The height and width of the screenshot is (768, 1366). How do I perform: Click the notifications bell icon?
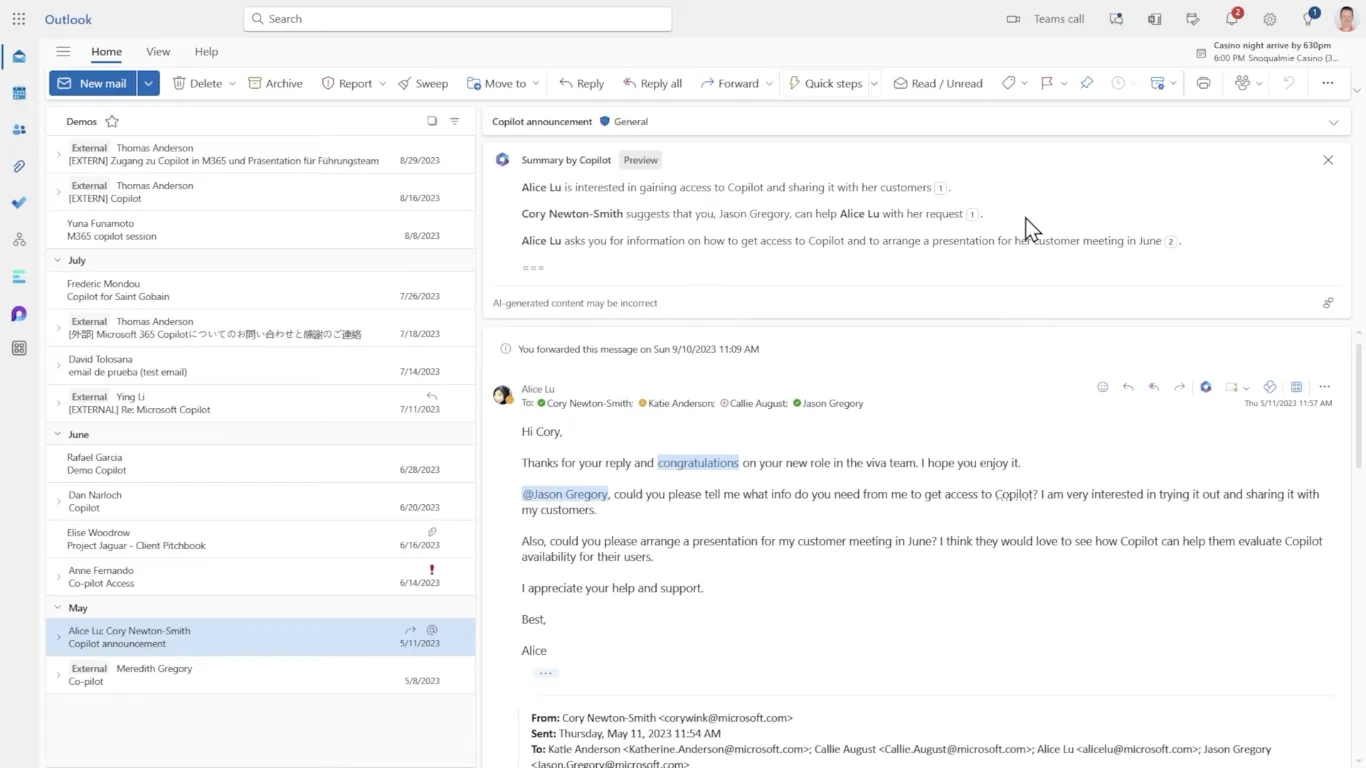coord(1232,19)
